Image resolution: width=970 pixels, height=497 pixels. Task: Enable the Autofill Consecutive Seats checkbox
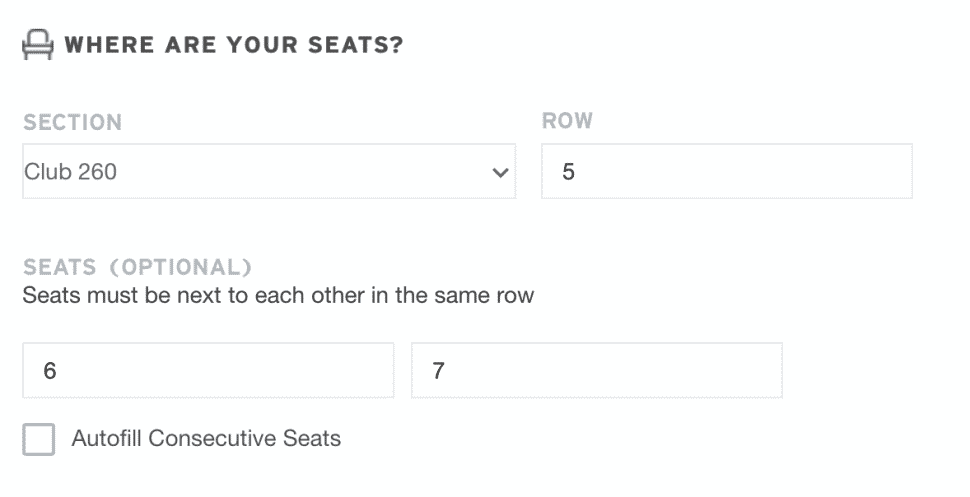pyautogui.click(x=39, y=439)
